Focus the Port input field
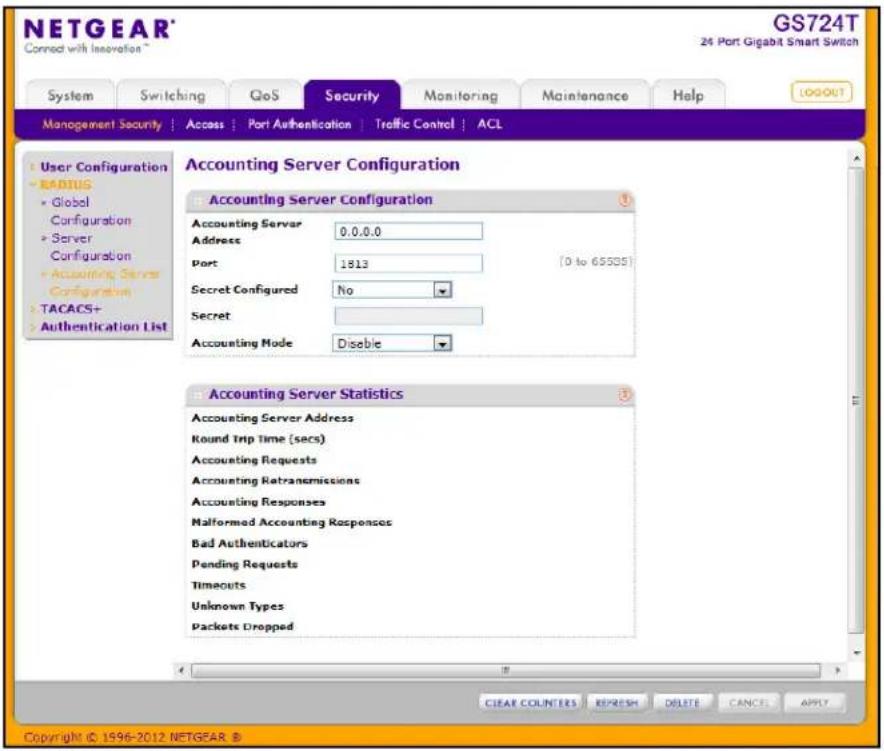This screenshot has width=884, height=751. [x=409, y=264]
